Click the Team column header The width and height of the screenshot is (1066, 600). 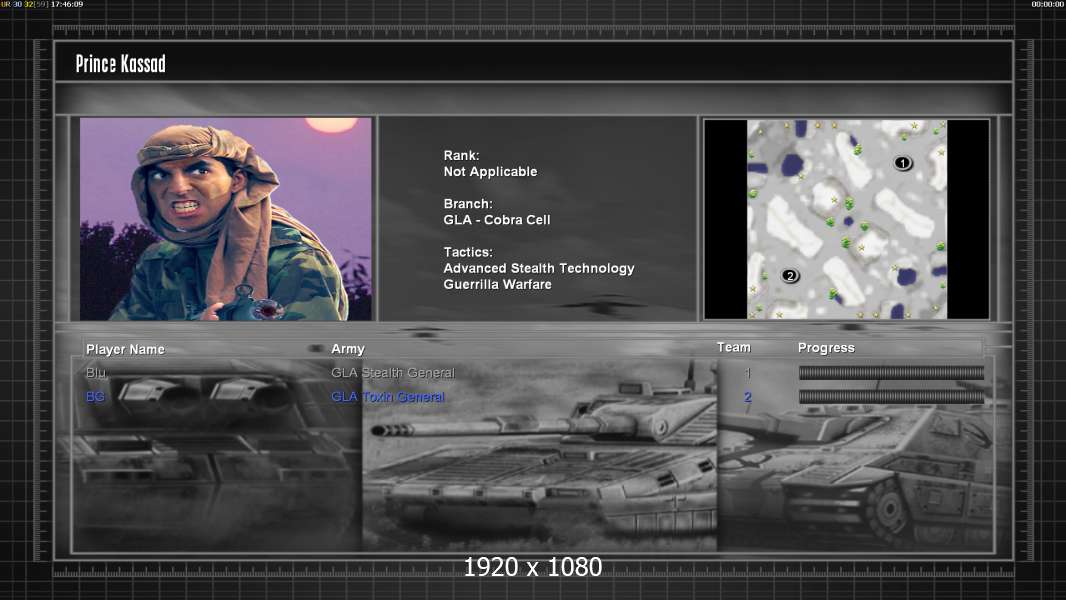pos(734,347)
